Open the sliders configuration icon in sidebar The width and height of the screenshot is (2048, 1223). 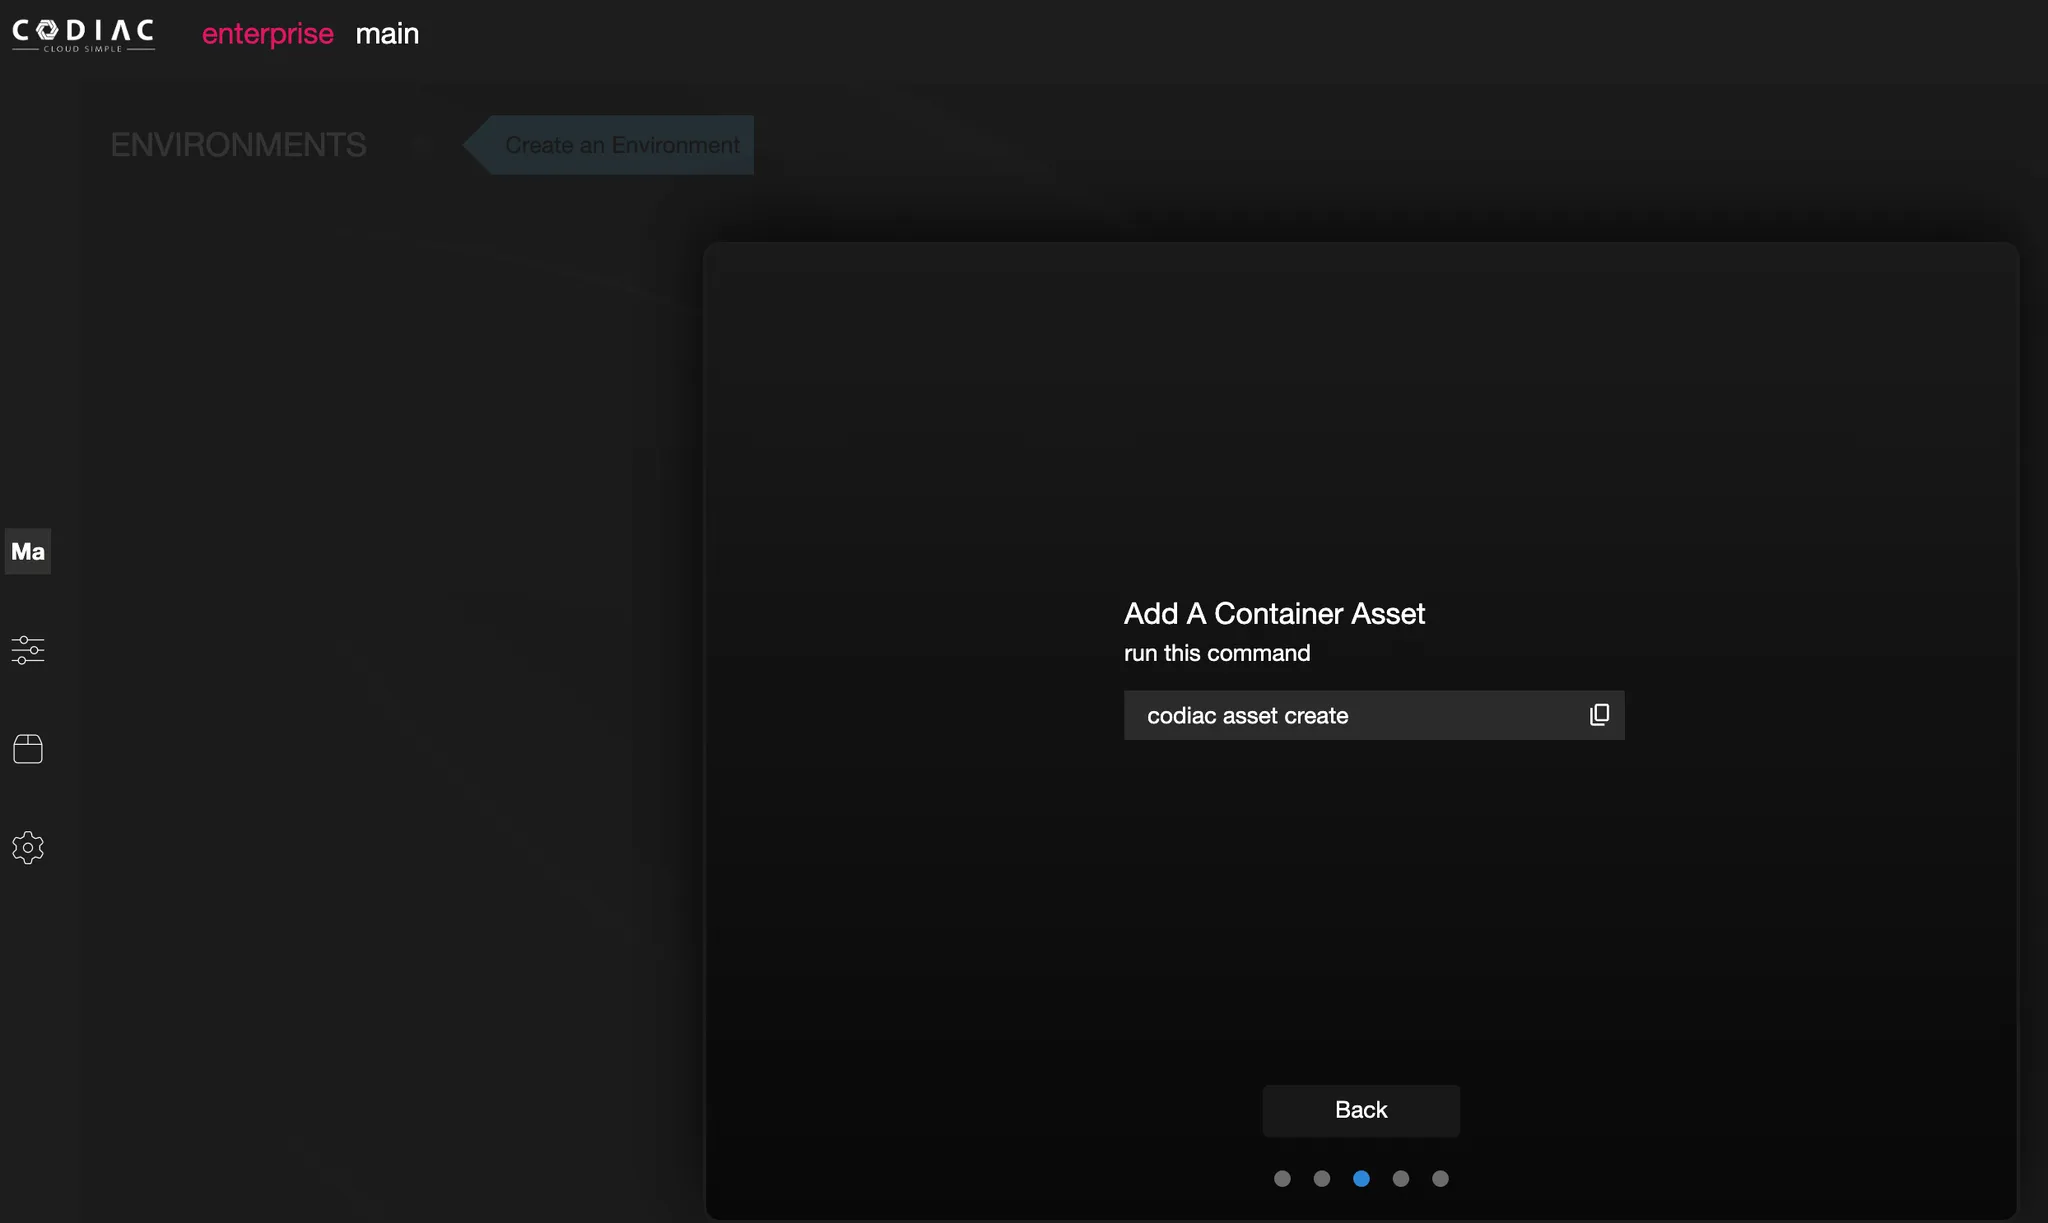coord(28,650)
